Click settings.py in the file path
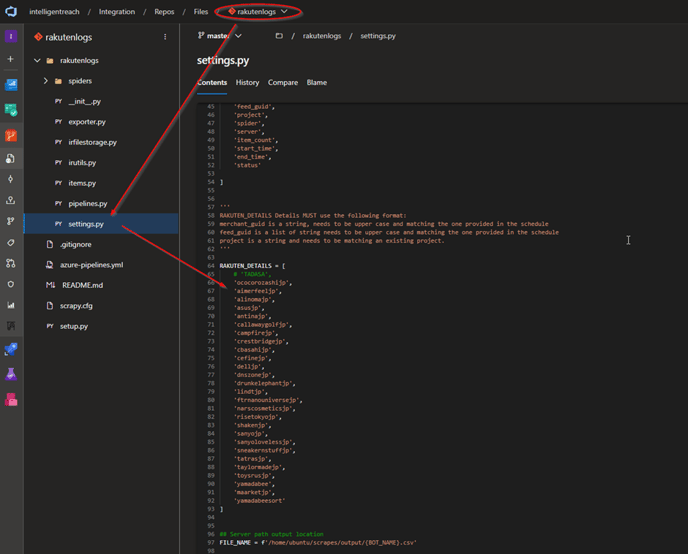Screen dimensions: 688x554 point(378,36)
